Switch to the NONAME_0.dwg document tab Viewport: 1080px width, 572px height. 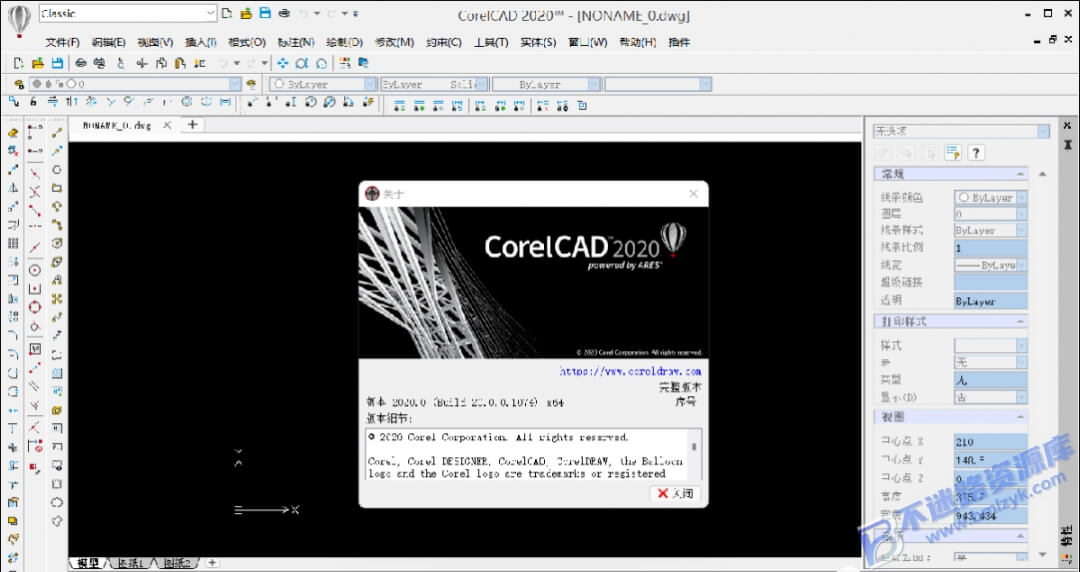(x=116, y=125)
